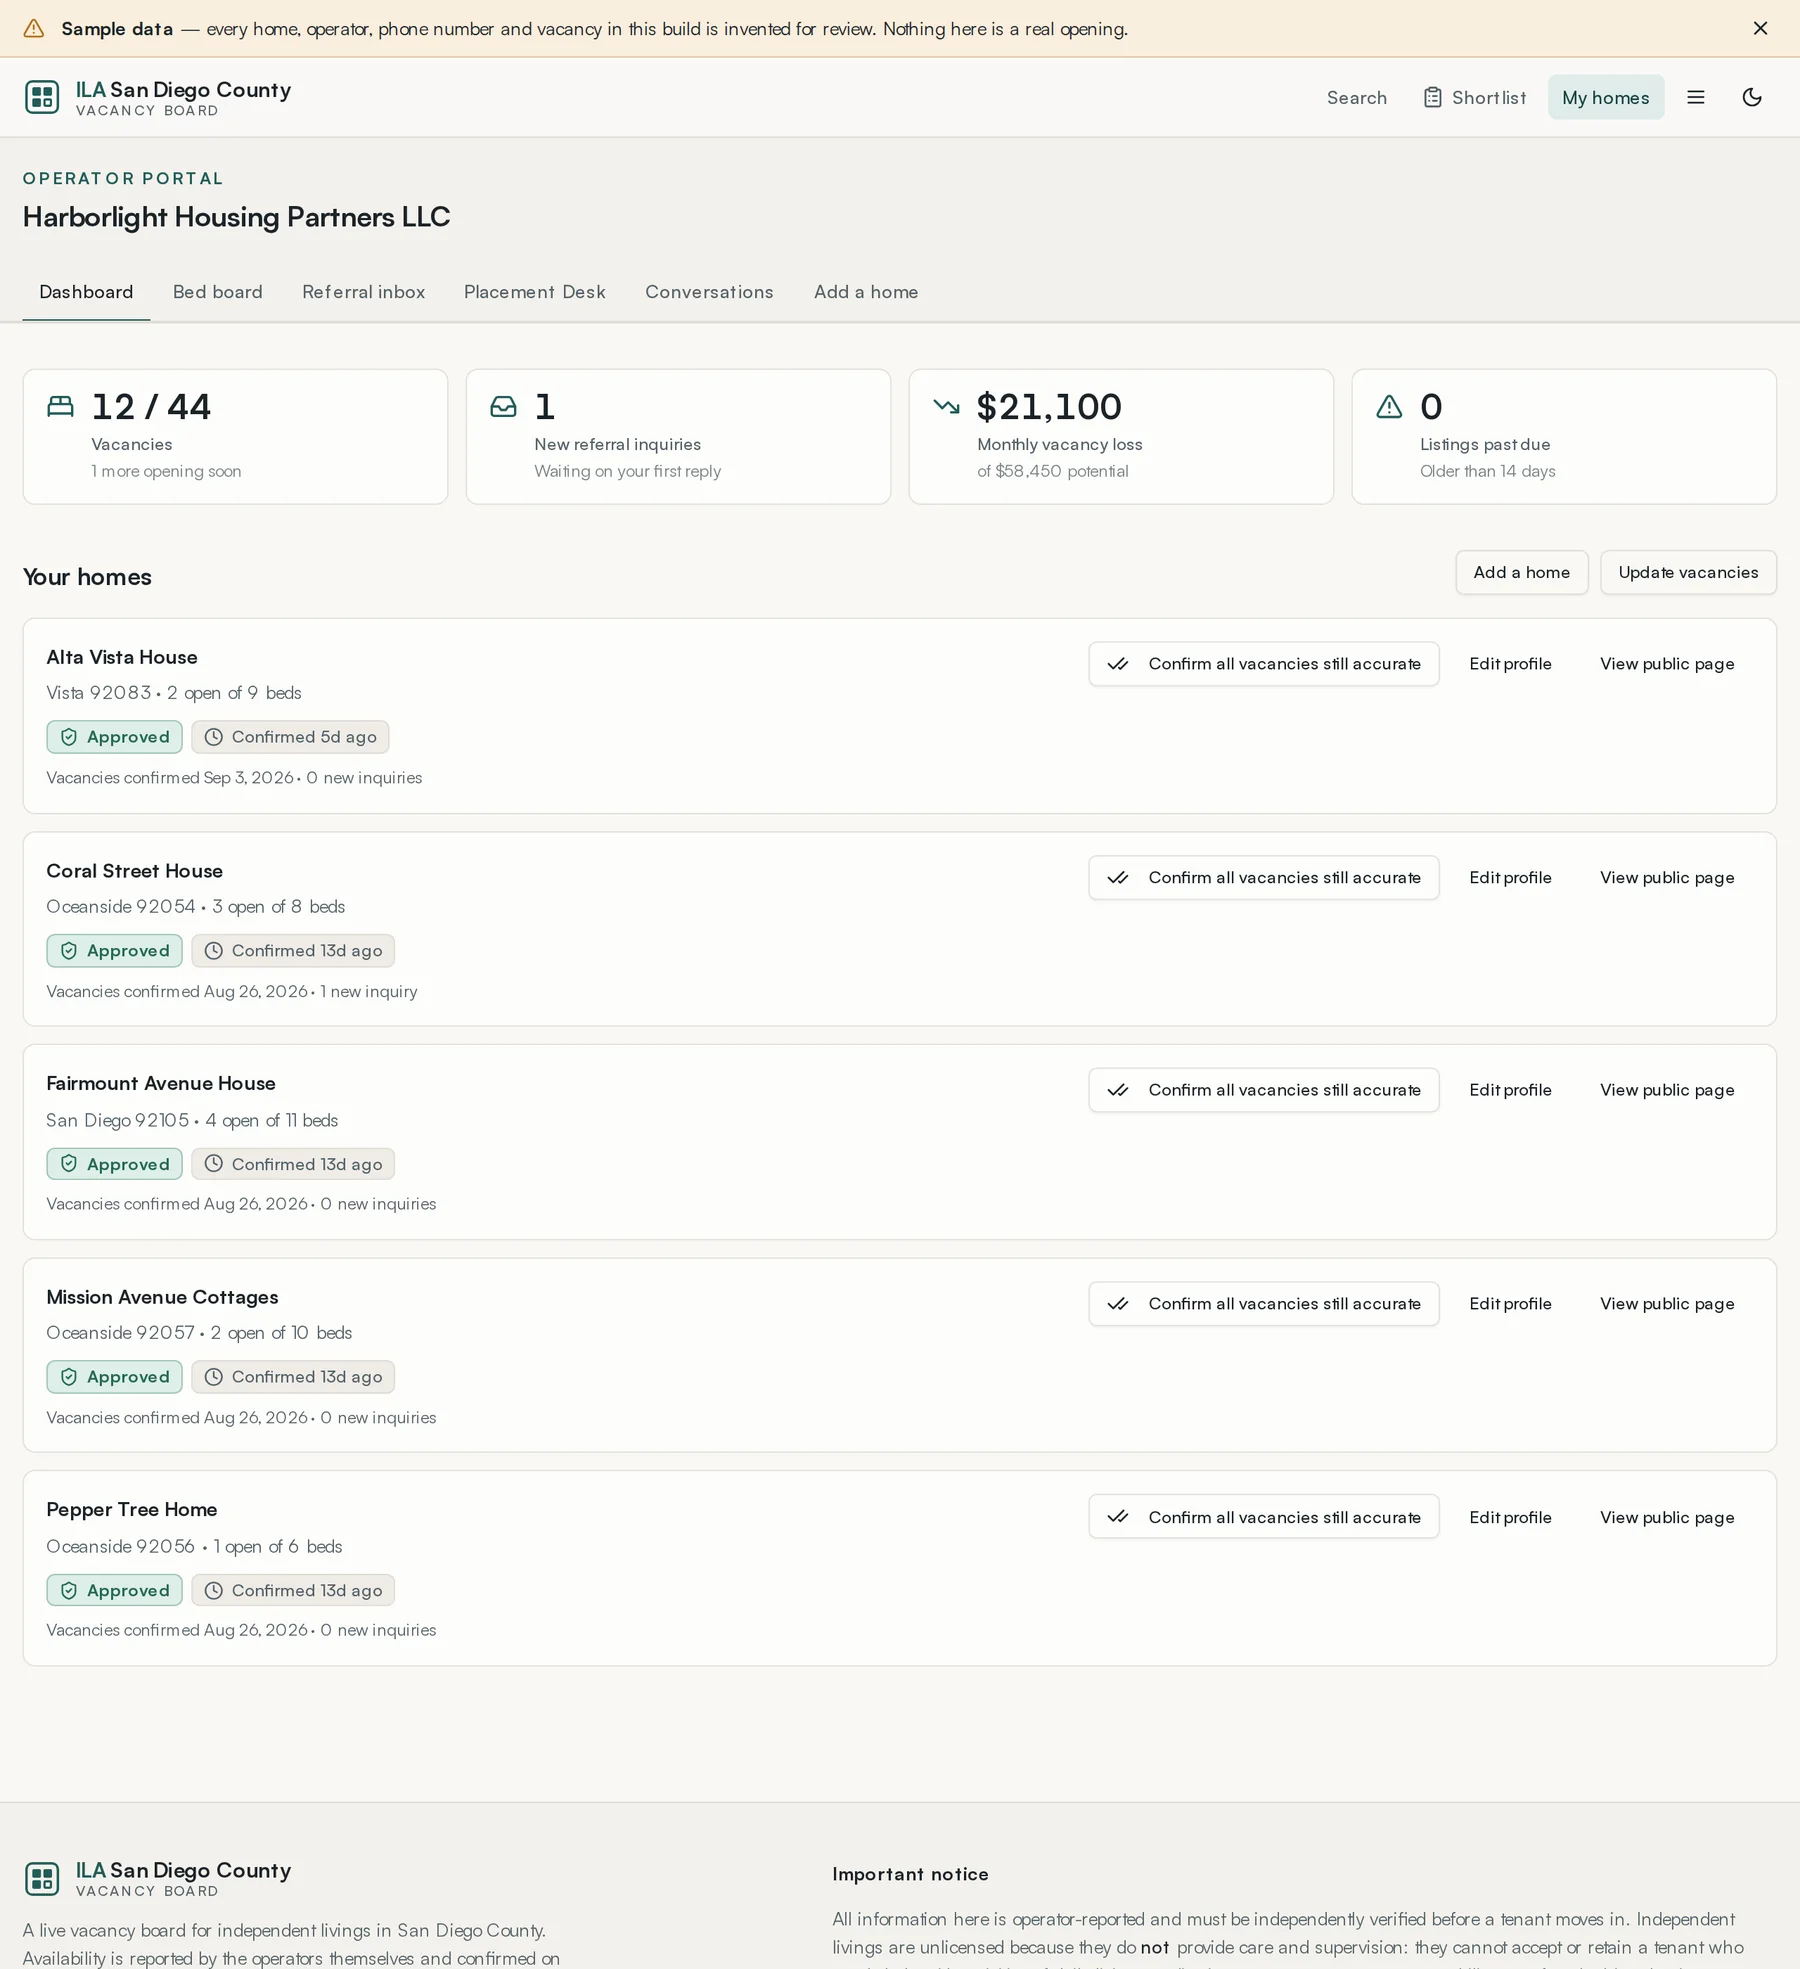
Task: Confirm all vacancies for Coral Street House
Action: pyautogui.click(x=1264, y=878)
